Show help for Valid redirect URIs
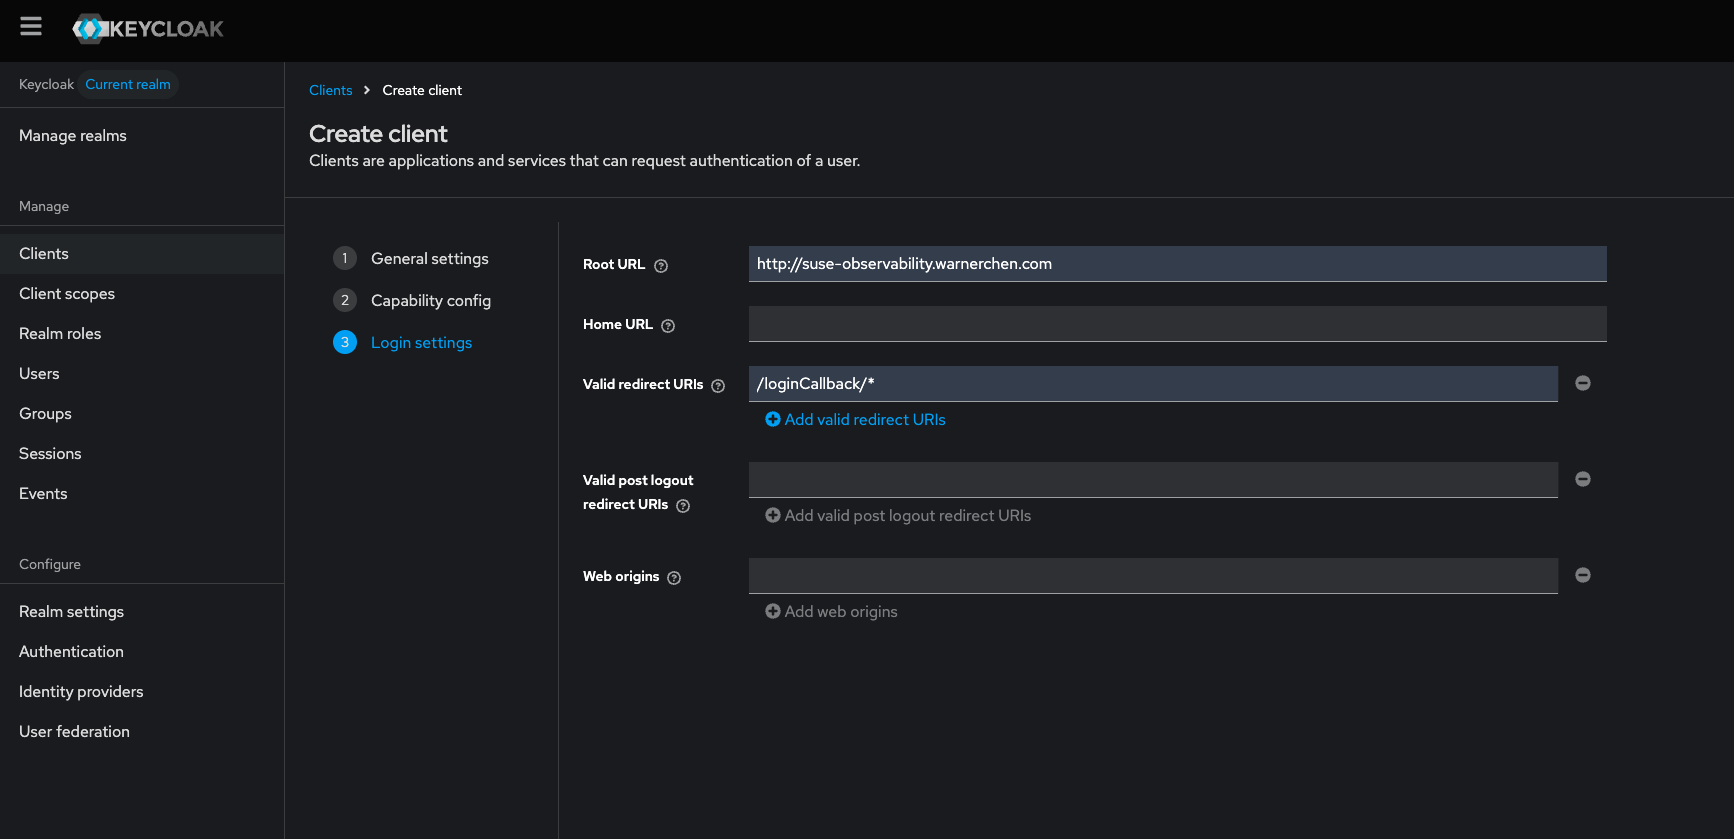Viewport: 1734px width, 839px height. 718,386
